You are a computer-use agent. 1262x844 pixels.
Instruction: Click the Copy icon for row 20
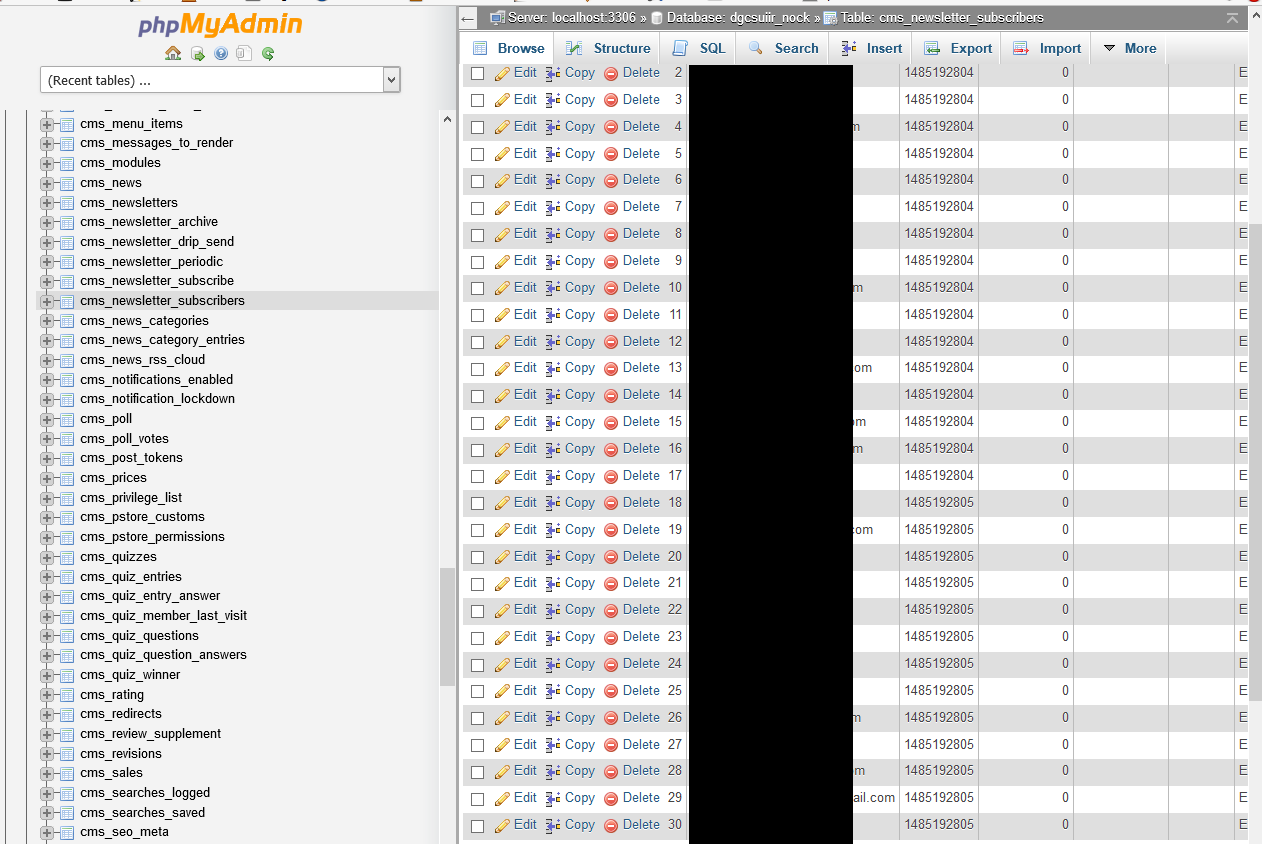click(x=553, y=557)
